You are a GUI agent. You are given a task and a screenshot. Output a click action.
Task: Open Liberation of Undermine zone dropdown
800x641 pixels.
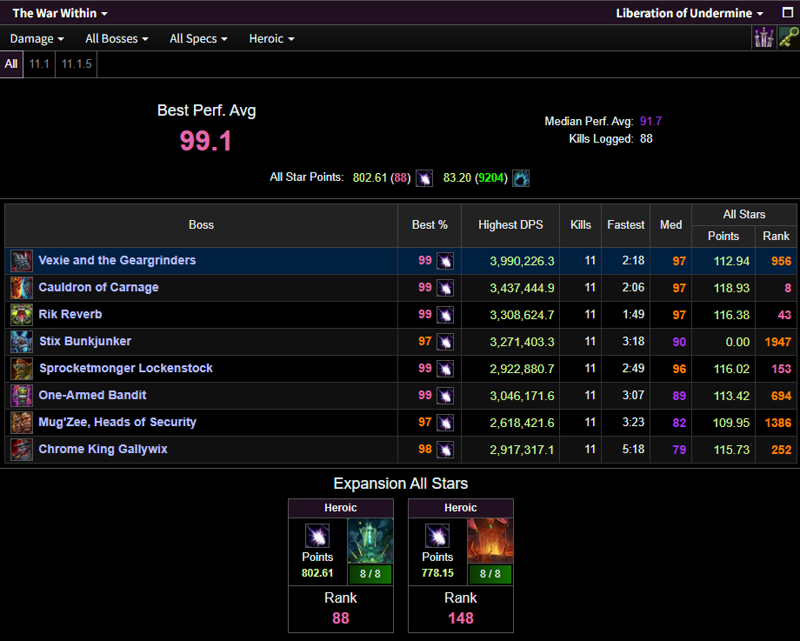[689, 13]
